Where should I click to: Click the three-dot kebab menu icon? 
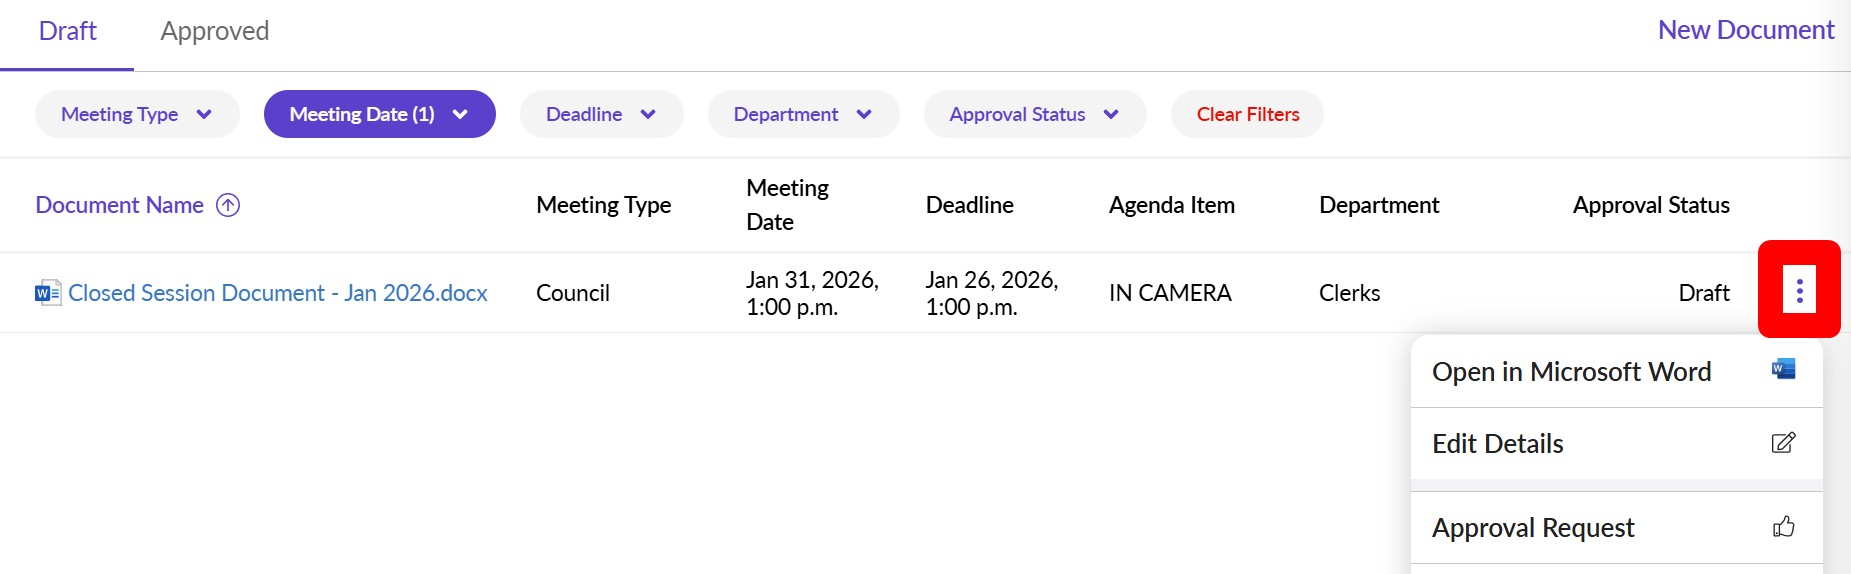point(1799,291)
